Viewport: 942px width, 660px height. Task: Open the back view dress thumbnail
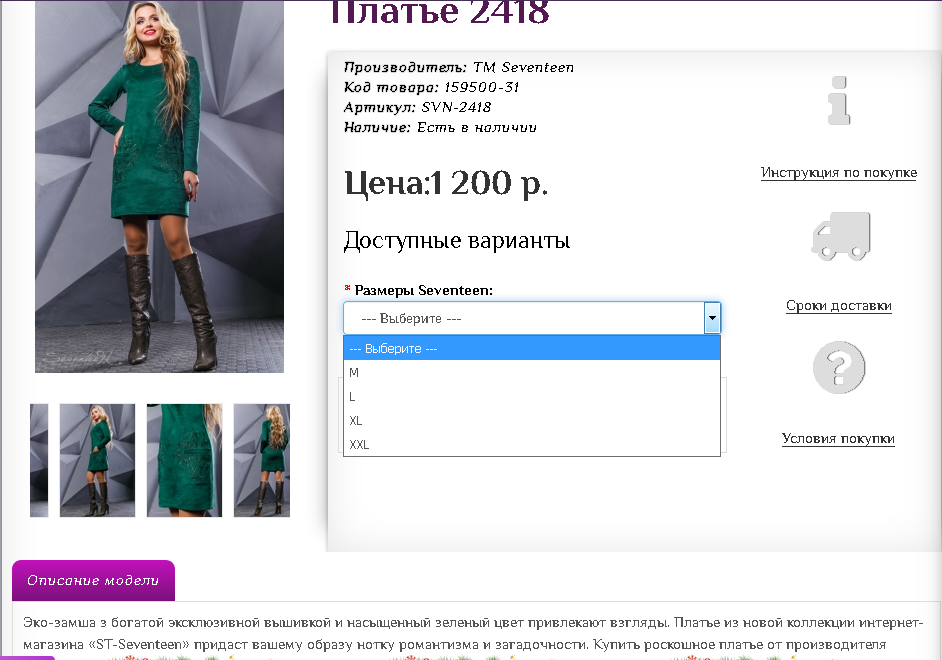262,460
